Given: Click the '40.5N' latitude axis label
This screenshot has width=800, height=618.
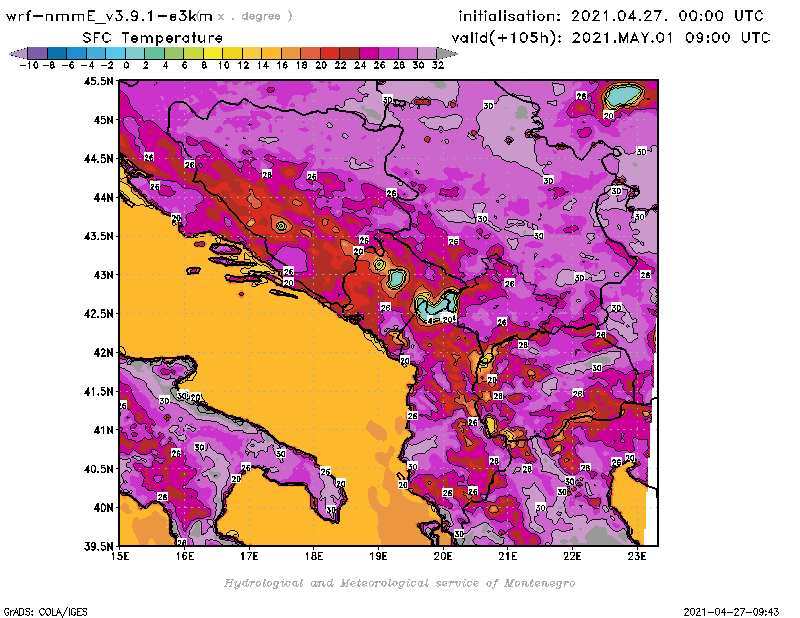Looking at the screenshot, I should point(98,469).
